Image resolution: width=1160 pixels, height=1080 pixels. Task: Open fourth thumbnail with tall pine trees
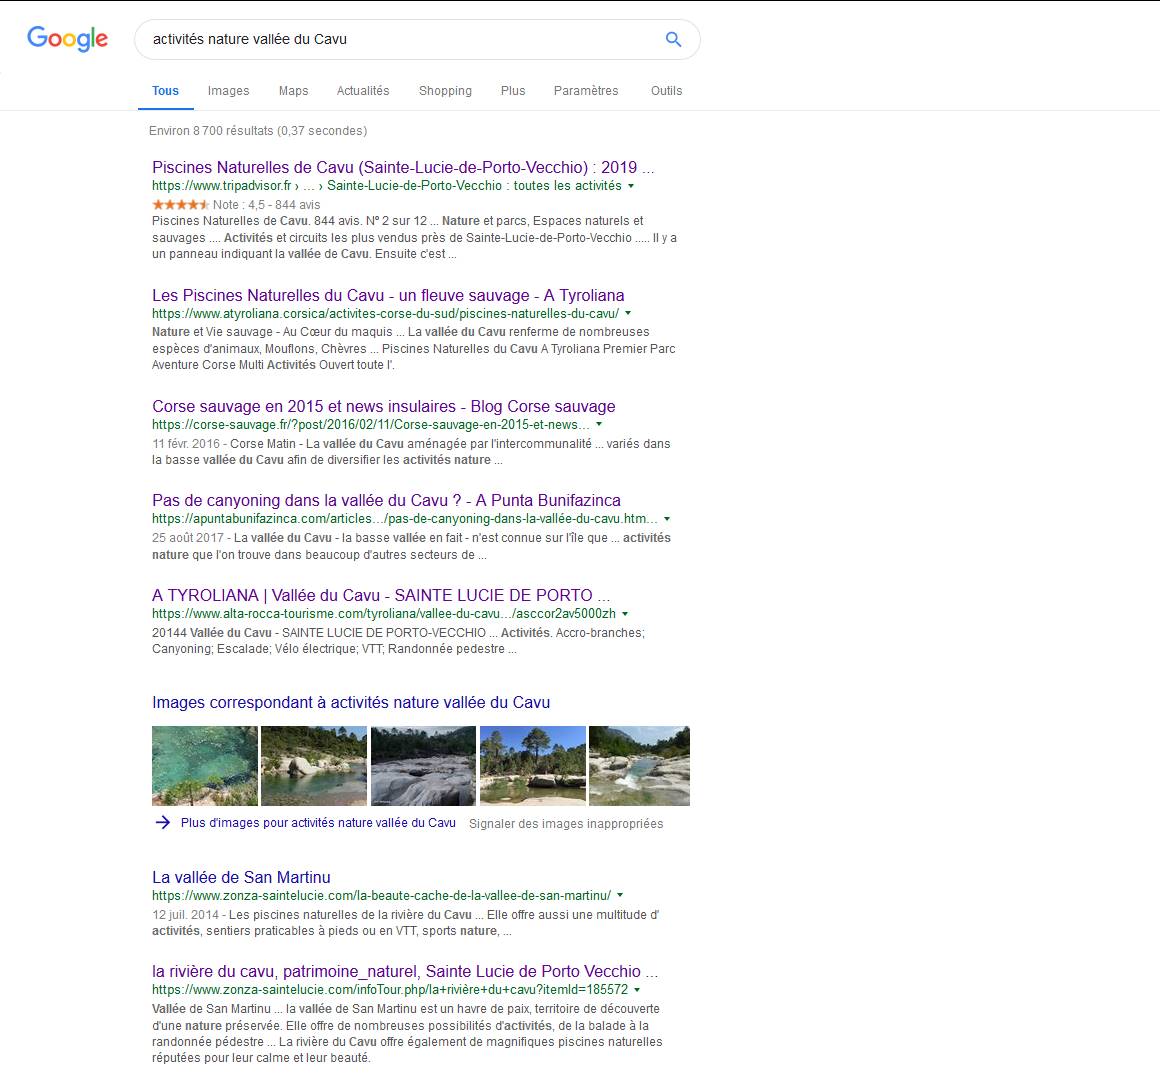click(533, 766)
